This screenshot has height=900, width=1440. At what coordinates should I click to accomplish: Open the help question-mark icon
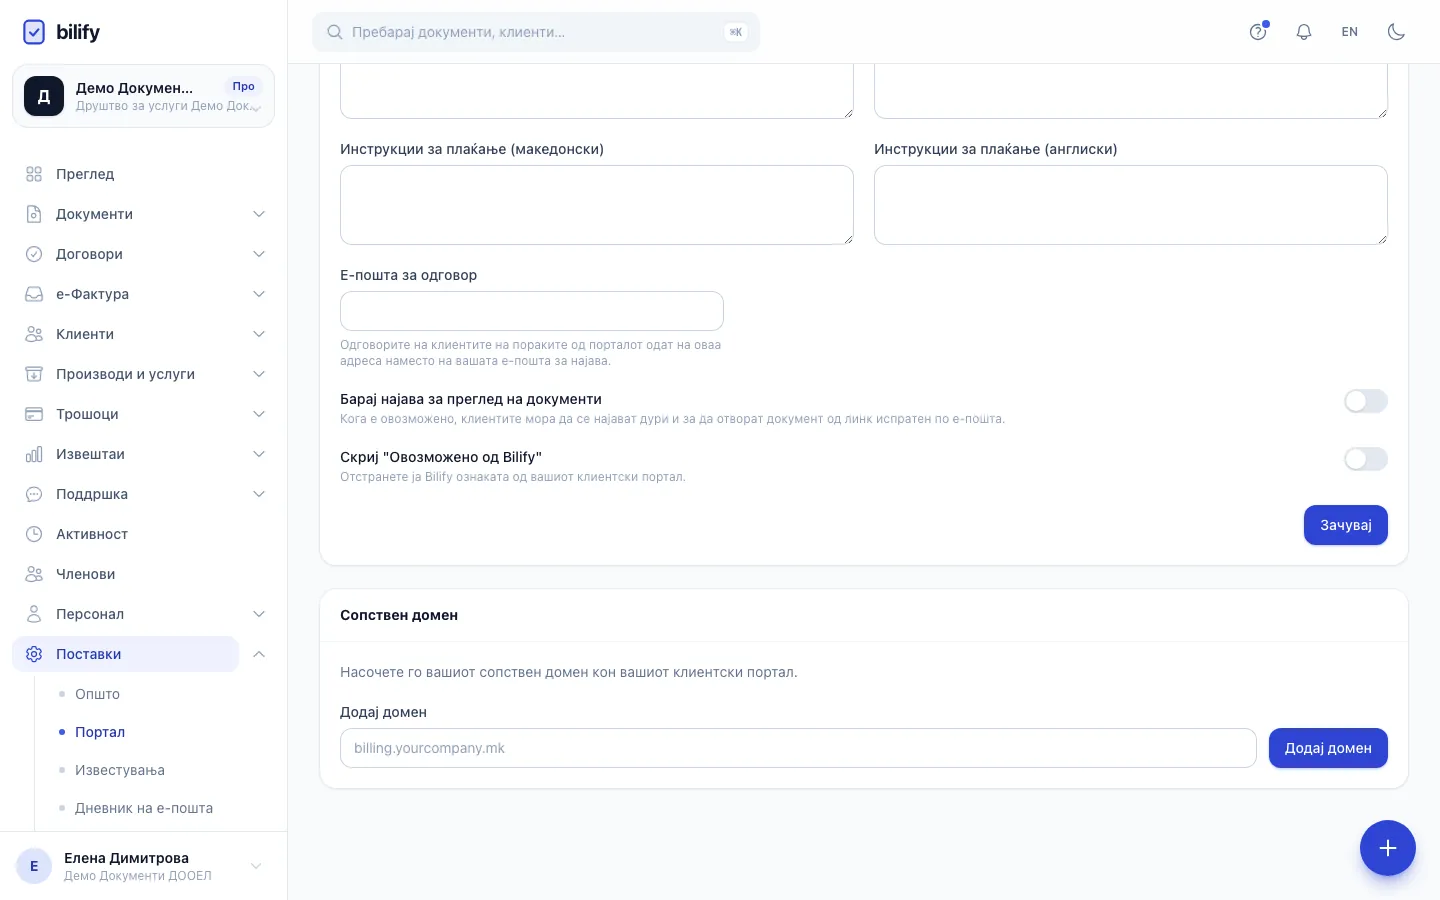(x=1258, y=32)
